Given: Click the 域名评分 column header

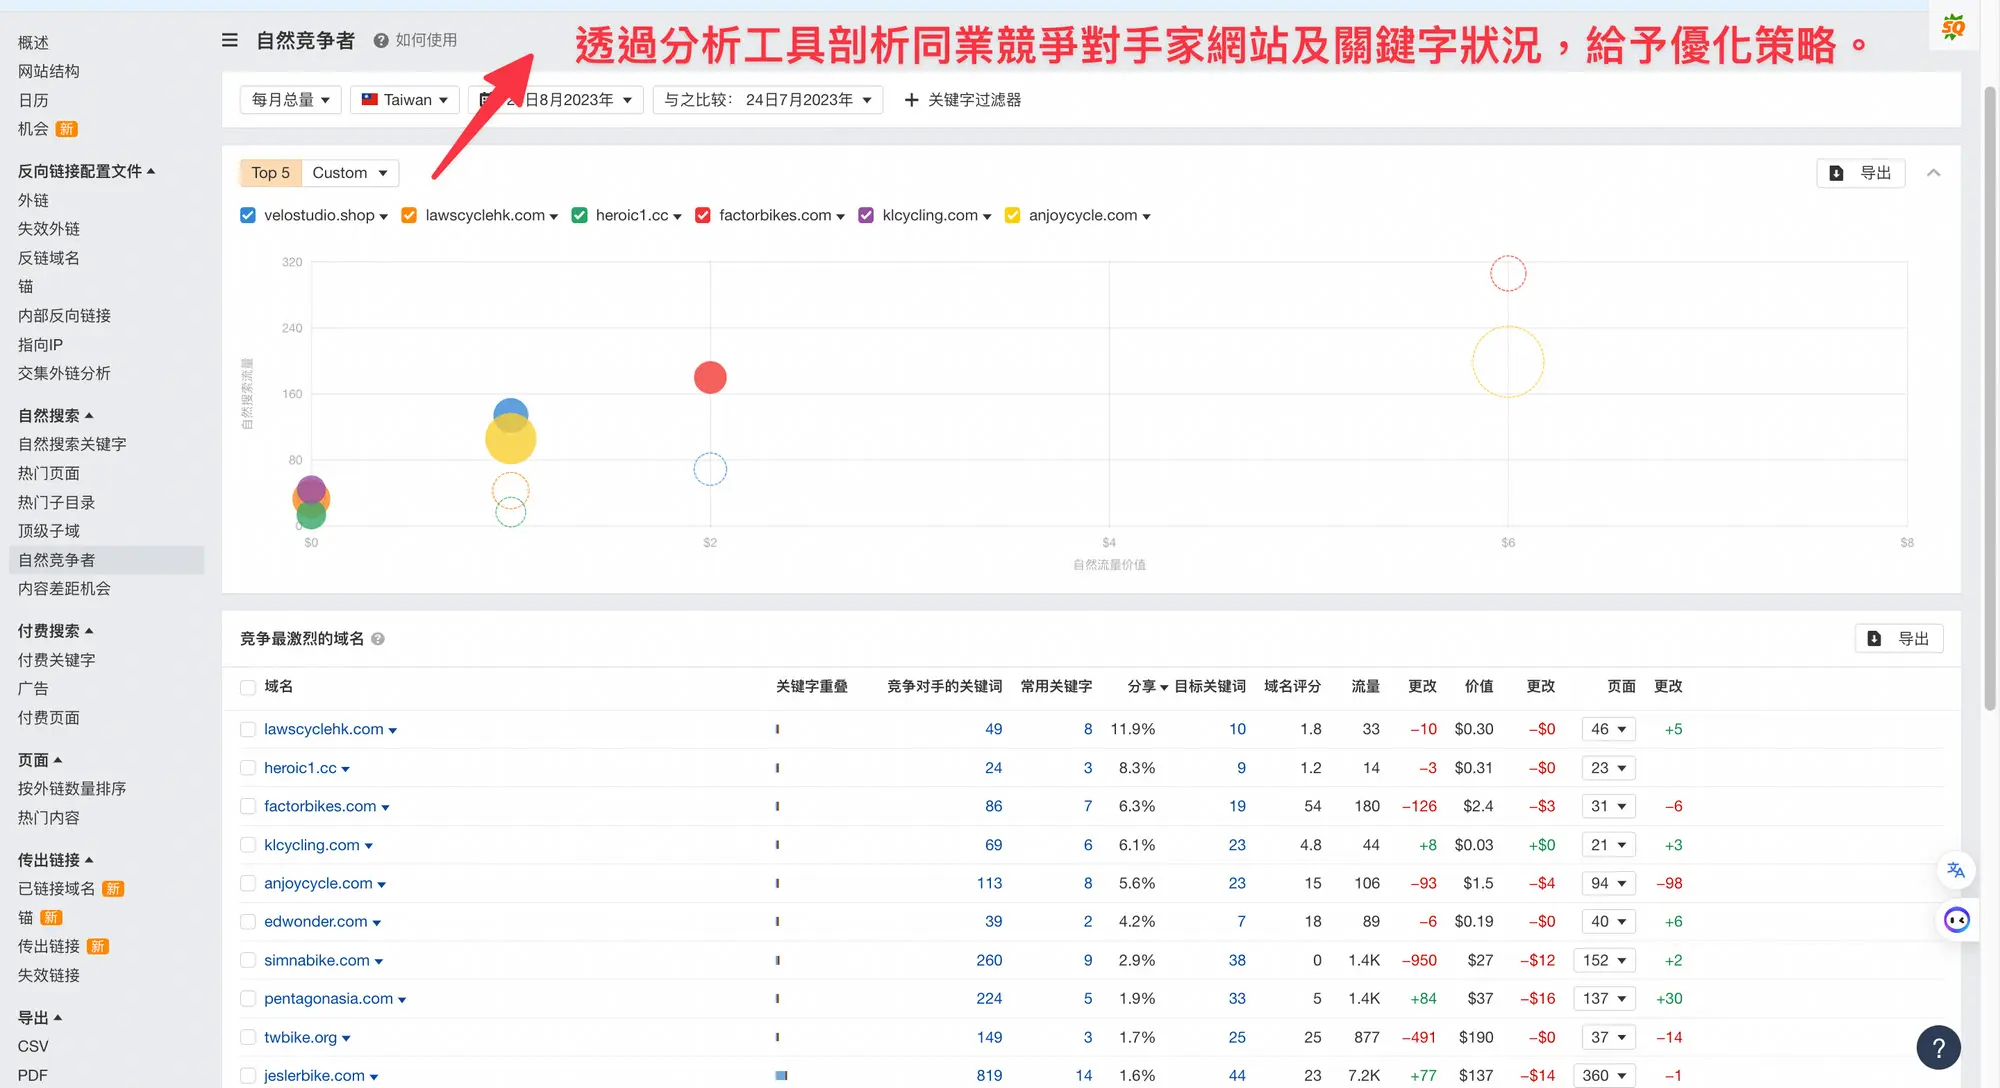Looking at the screenshot, I should click(x=1292, y=687).
